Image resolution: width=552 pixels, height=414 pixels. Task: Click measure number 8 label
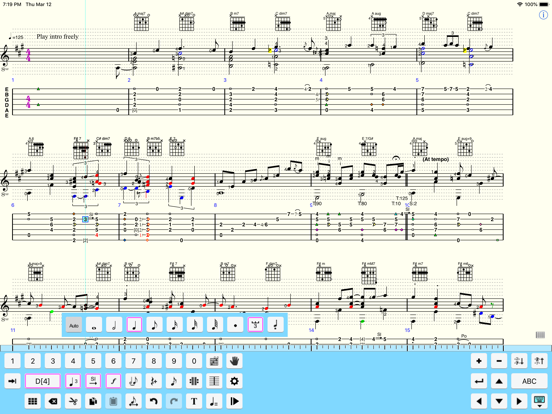click(215, 205)
